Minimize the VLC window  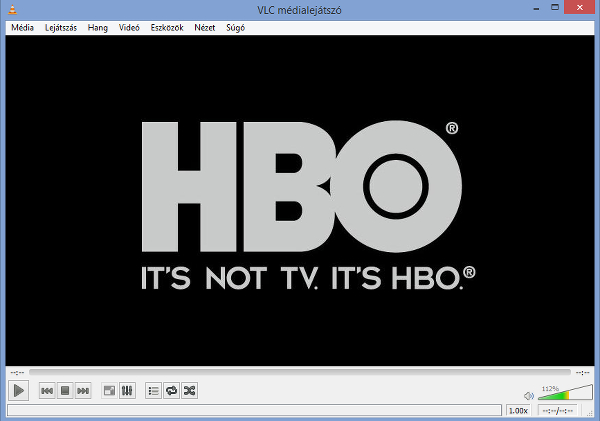pyautogui.click(x=536, y=8)
